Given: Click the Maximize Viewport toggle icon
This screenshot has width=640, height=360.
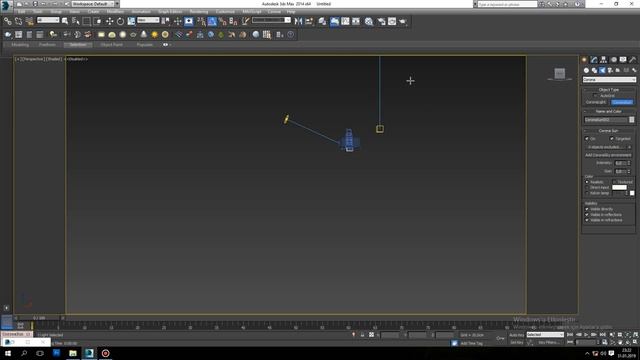Looking at the screenshot, I should point(635,342).
